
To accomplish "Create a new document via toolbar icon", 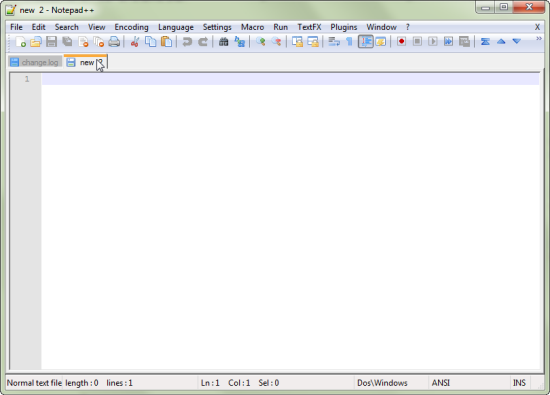I will [x=20, y=42].
